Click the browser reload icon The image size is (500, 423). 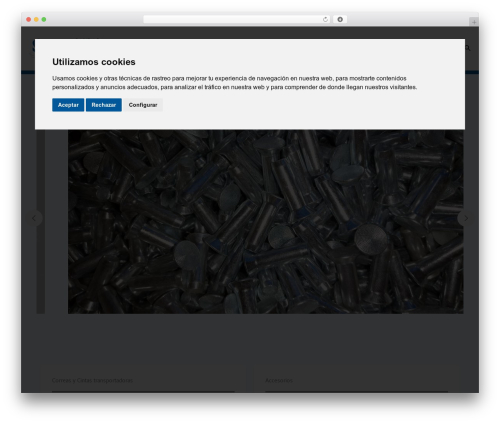pyautogui.click(x=325, y=19)
